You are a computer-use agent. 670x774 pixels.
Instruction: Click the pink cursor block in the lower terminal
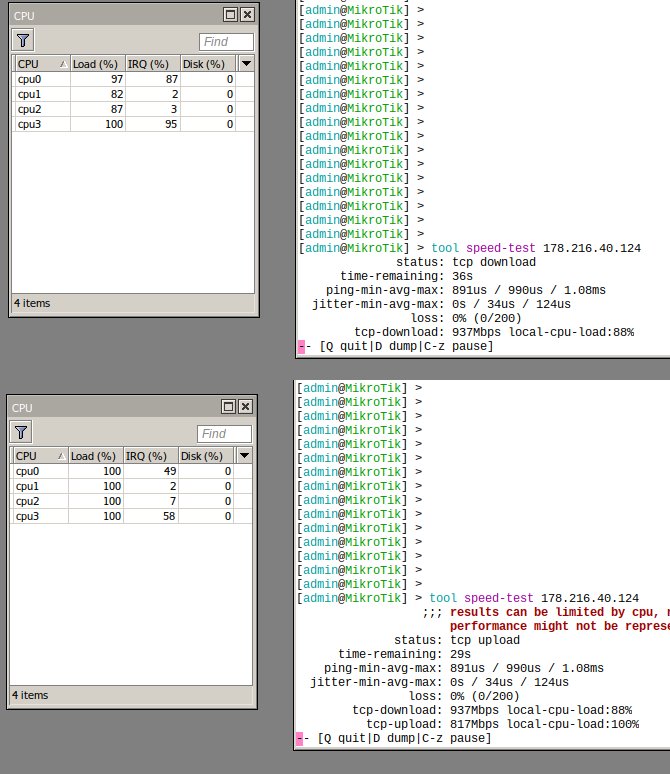point(299,738)
